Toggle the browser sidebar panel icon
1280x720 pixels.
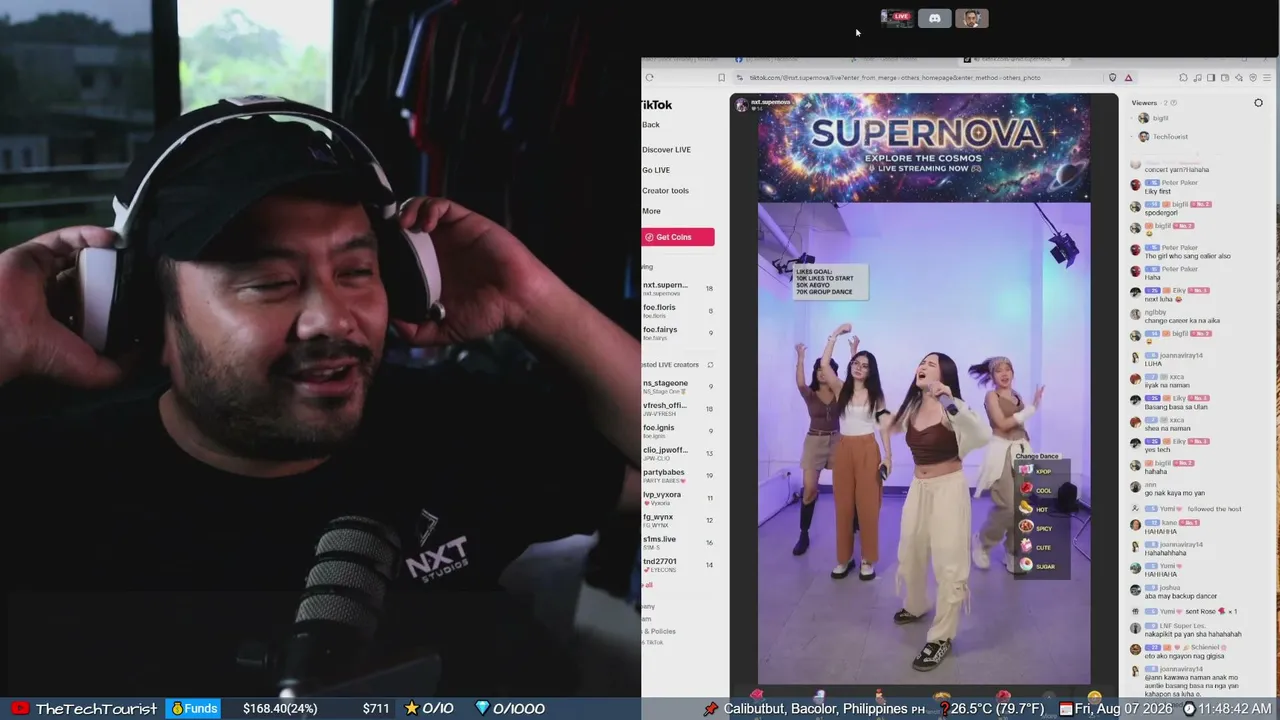(1211, 78)
